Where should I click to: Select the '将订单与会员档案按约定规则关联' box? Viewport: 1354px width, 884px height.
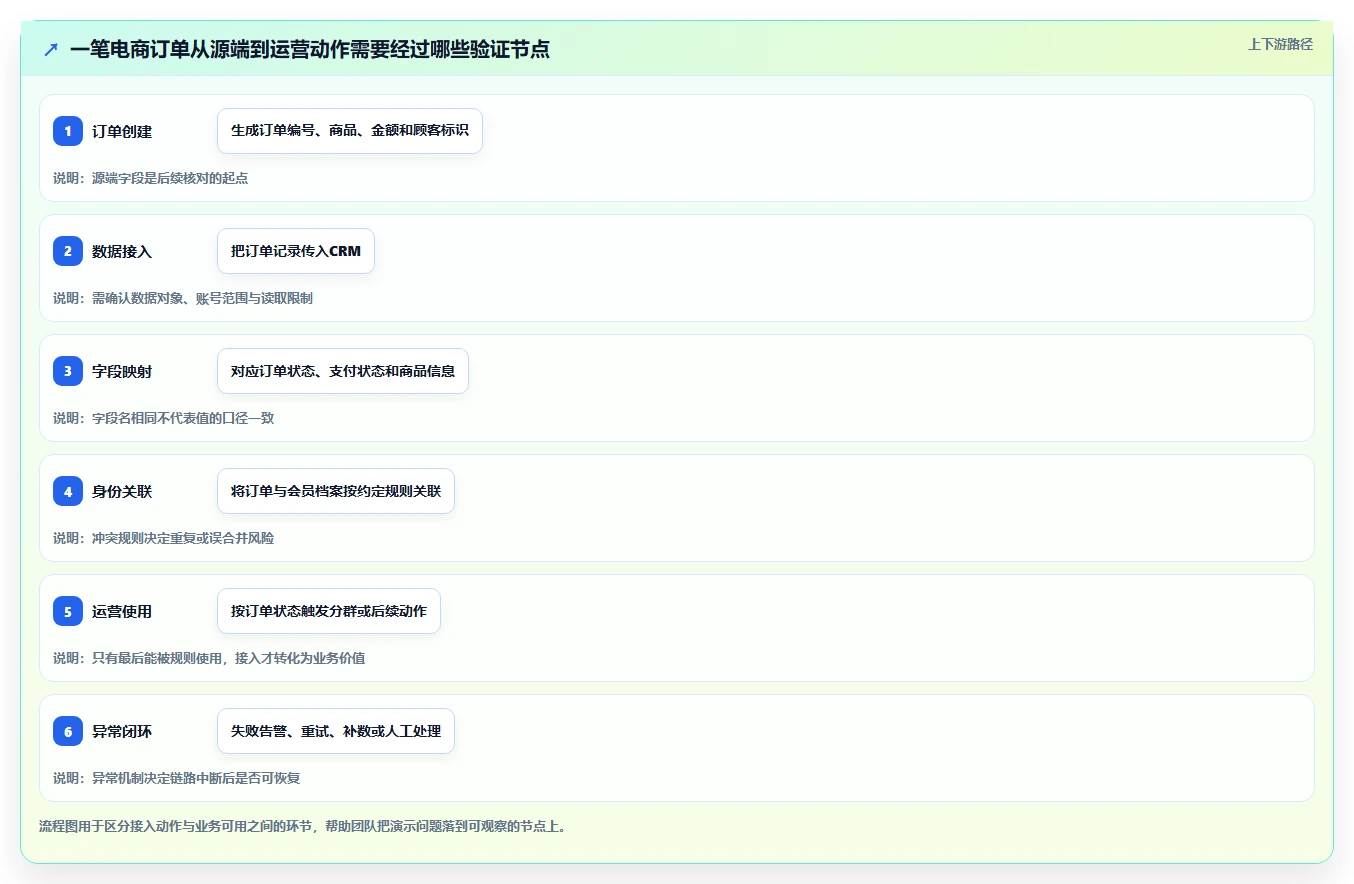336,491
